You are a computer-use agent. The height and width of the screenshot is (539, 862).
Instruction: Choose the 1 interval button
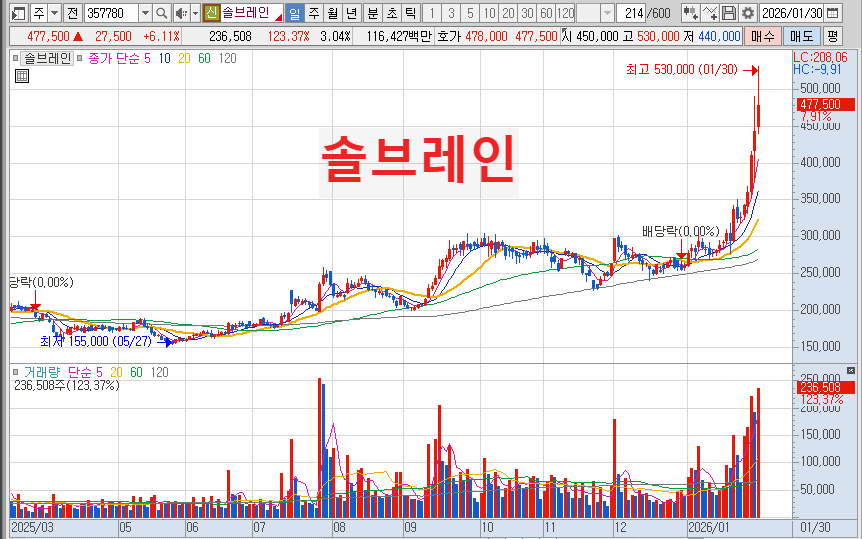click(x=432, y=13)
